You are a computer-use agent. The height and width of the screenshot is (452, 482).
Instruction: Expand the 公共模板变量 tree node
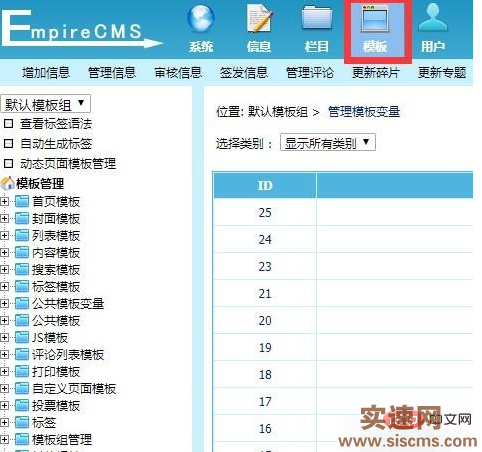(x=4, y=304)
